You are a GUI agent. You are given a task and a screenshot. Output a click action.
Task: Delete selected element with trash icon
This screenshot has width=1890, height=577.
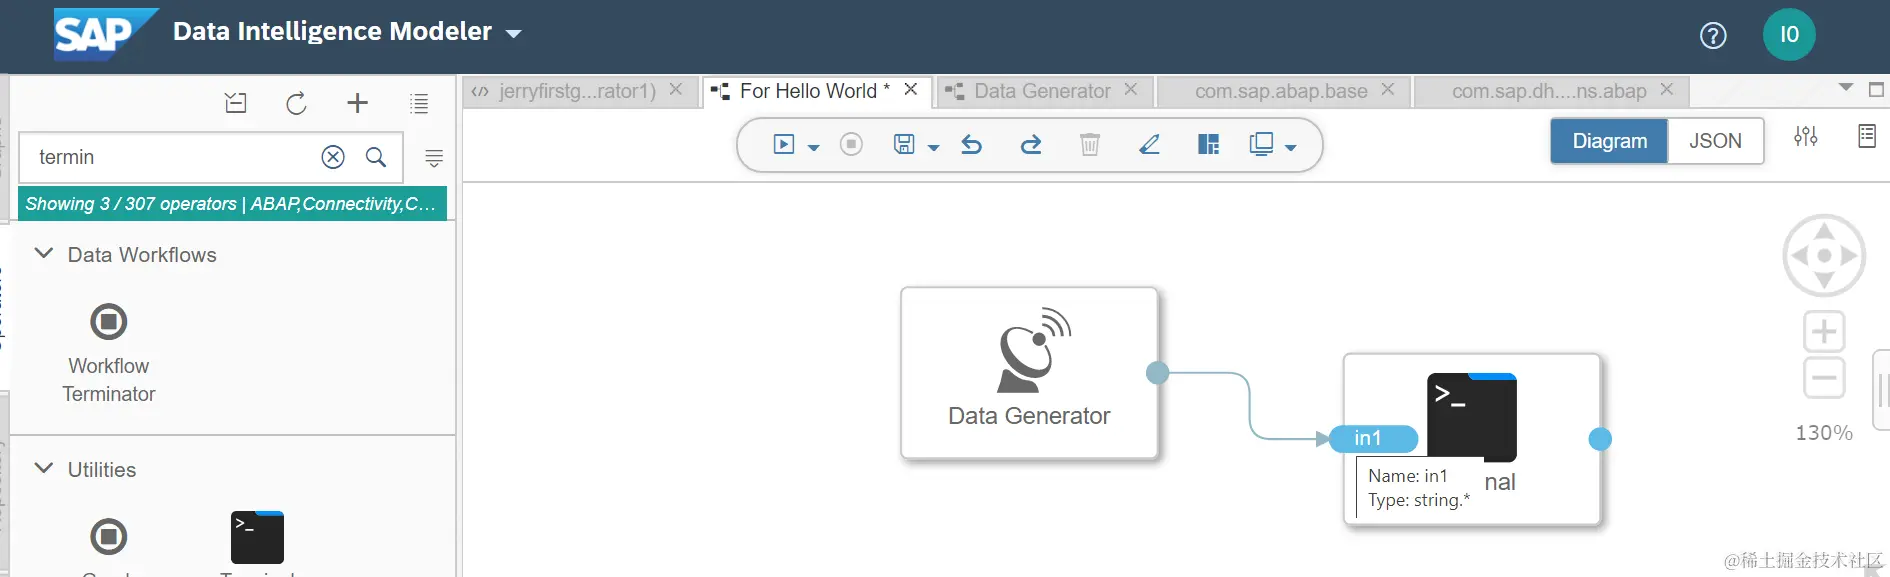pyautogui.click(x=1090, y=145)
